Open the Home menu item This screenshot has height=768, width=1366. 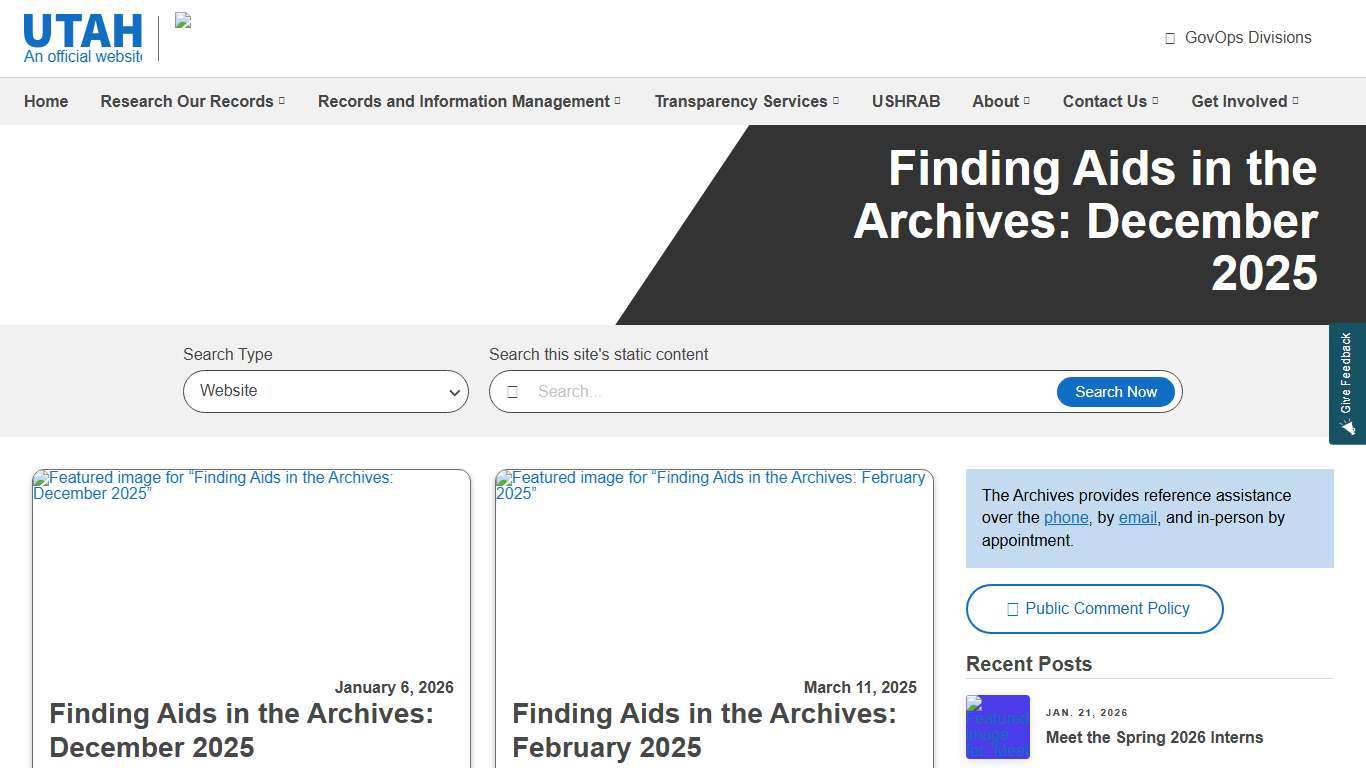click(46, 101)
